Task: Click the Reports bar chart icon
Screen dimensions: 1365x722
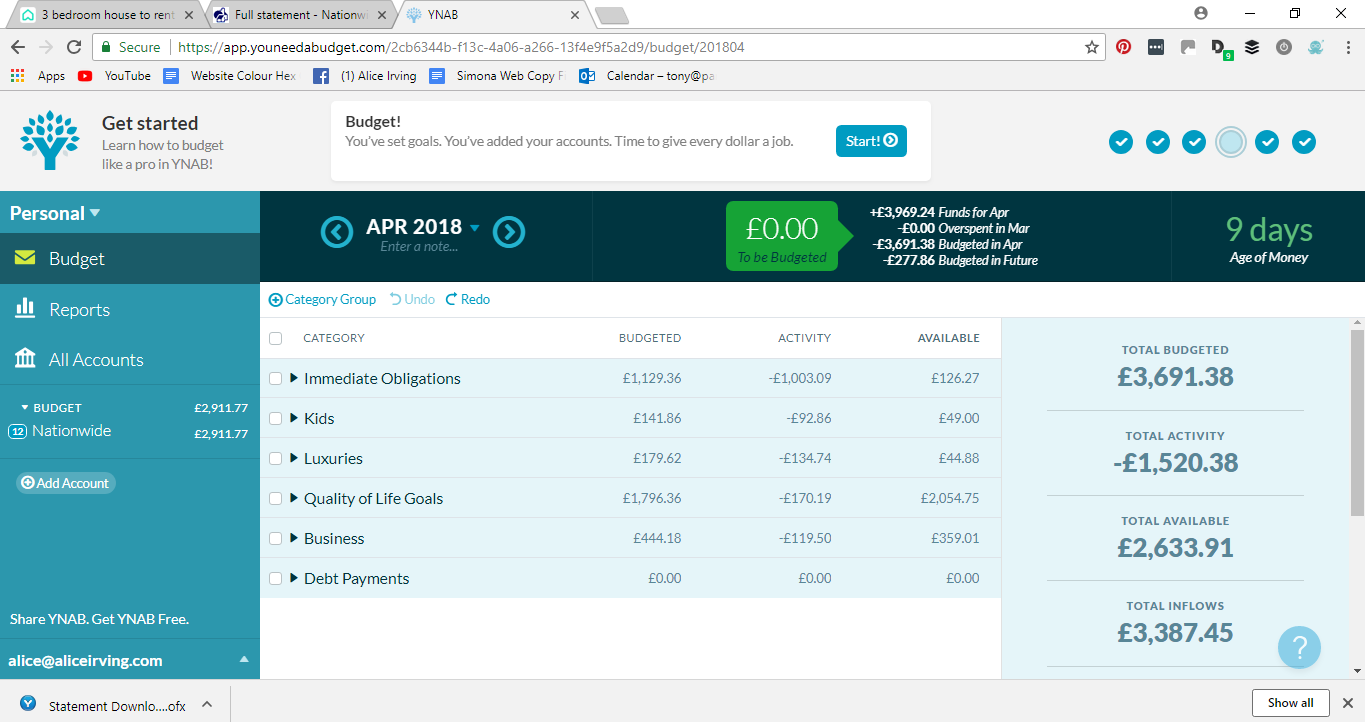Action: point(25,308)
